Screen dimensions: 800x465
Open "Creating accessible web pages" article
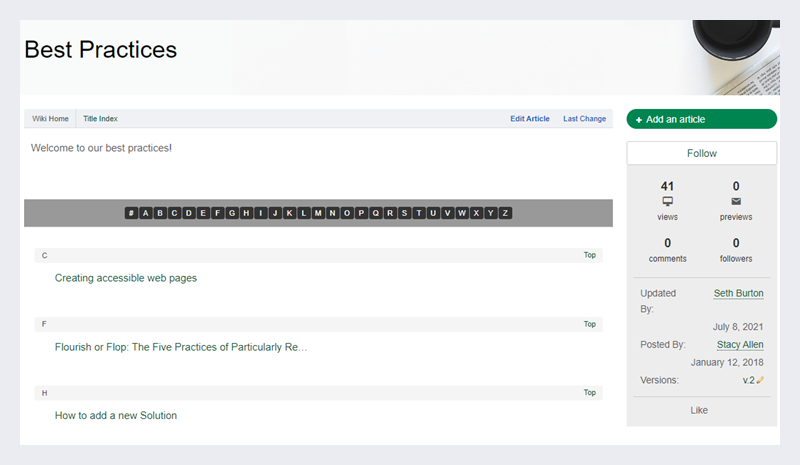pos(126,278)
